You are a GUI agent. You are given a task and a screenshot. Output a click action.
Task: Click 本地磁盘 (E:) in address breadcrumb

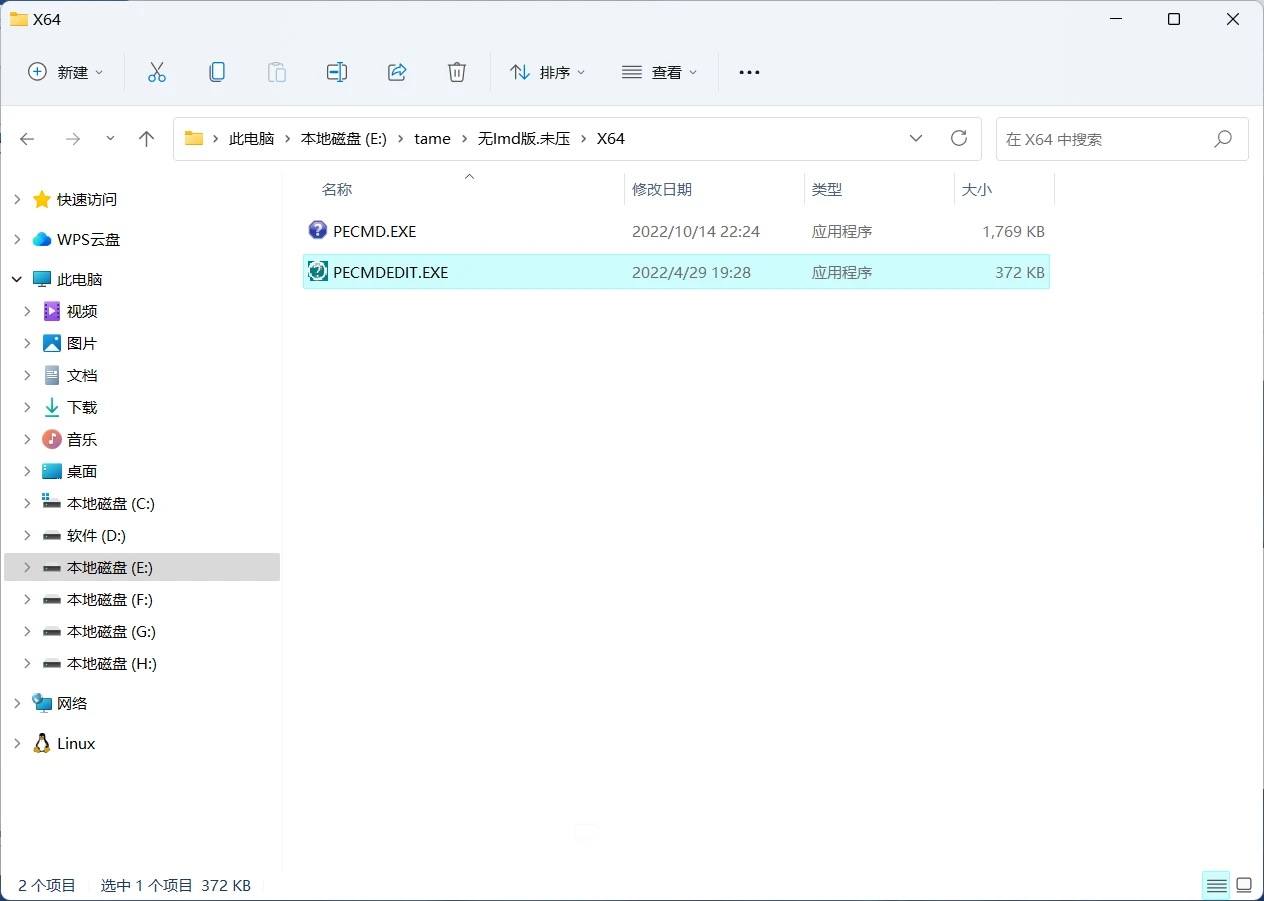tap(344, 139)
